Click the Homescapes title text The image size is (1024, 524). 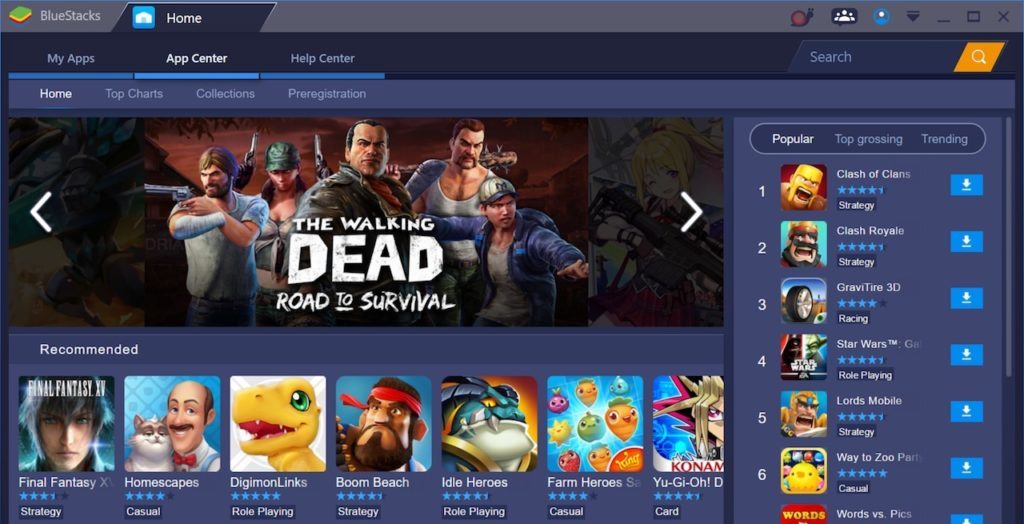(x=161, y=482)
